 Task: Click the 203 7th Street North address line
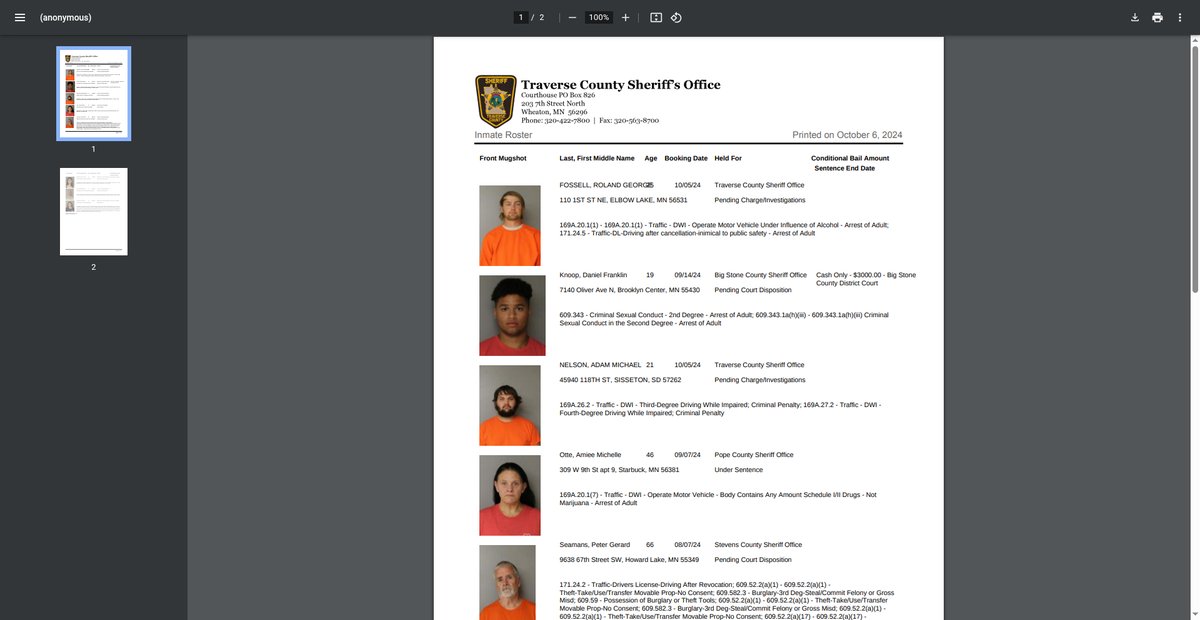553,103
